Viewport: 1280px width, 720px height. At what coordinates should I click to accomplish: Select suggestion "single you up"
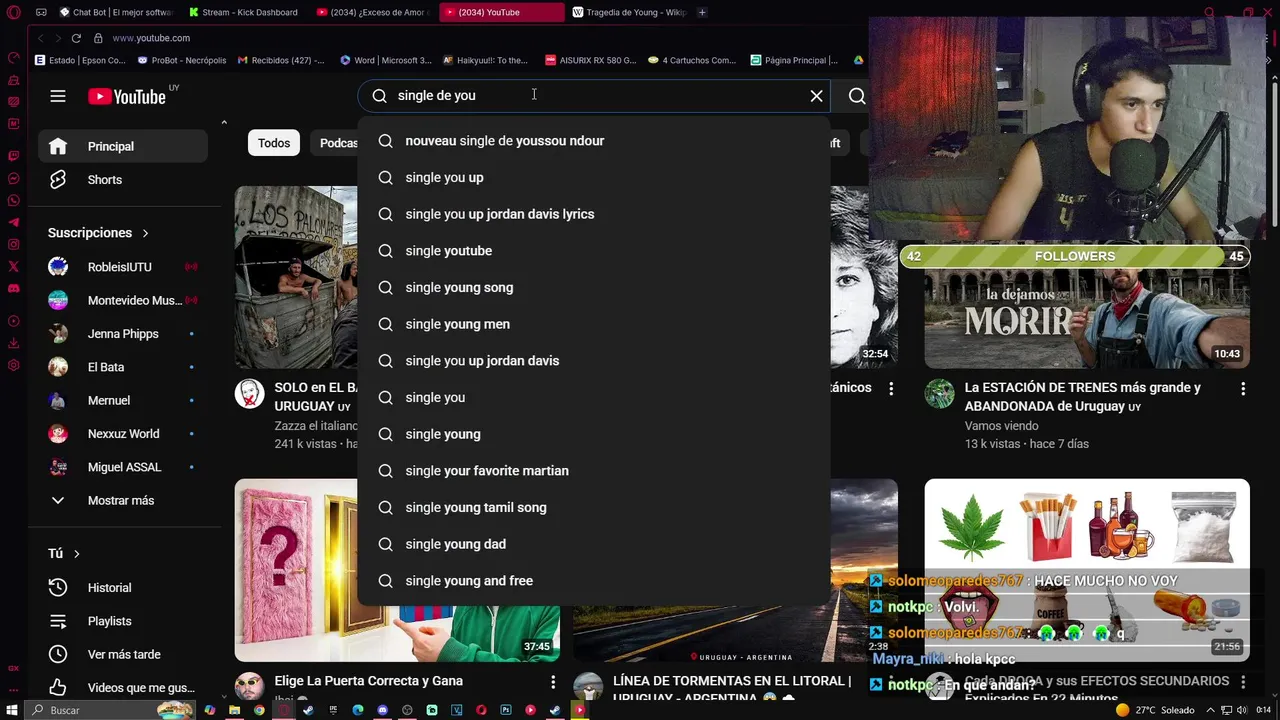coord(594,178)
